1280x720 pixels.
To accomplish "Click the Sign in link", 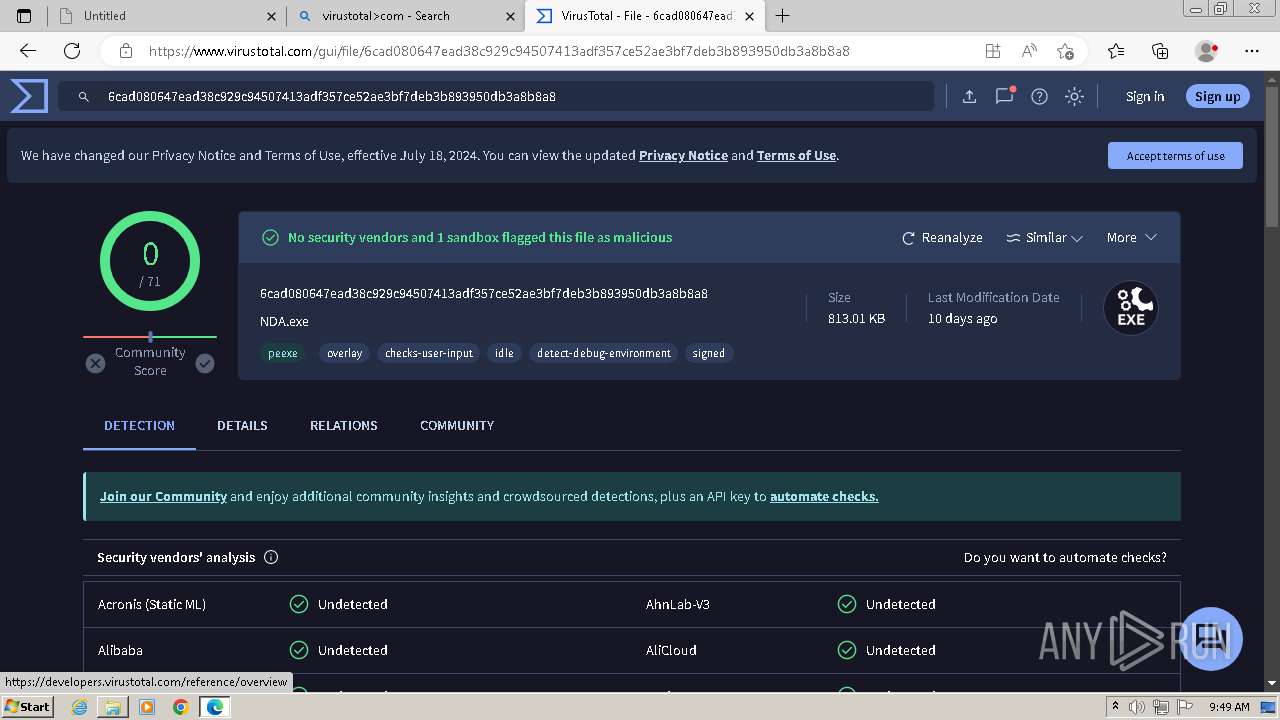I will tap(1145, 96).
